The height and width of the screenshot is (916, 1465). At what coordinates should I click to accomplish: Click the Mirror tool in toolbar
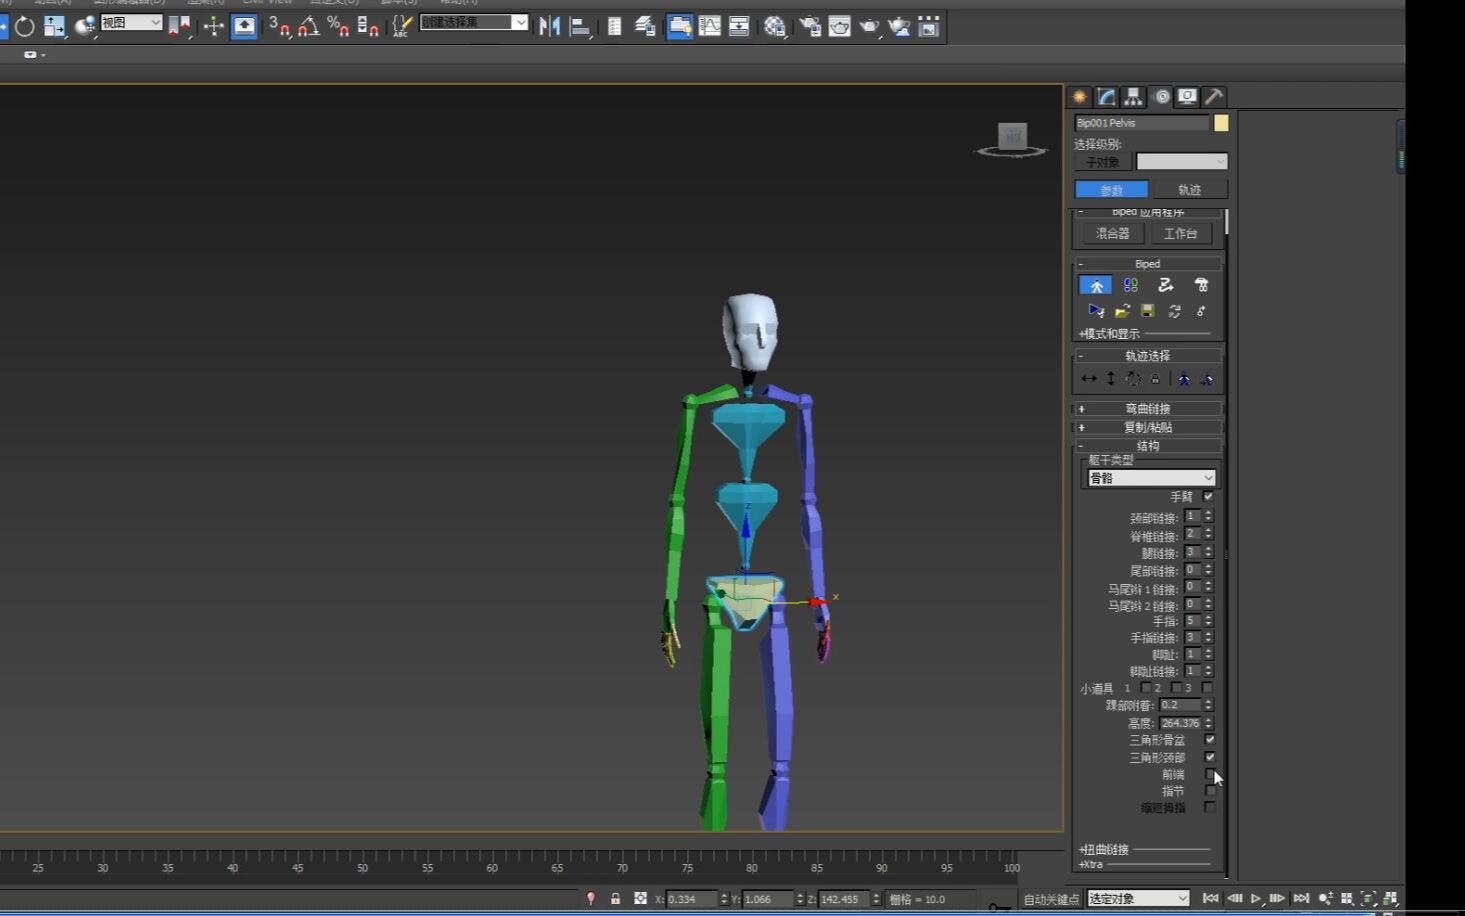[549, 27]
